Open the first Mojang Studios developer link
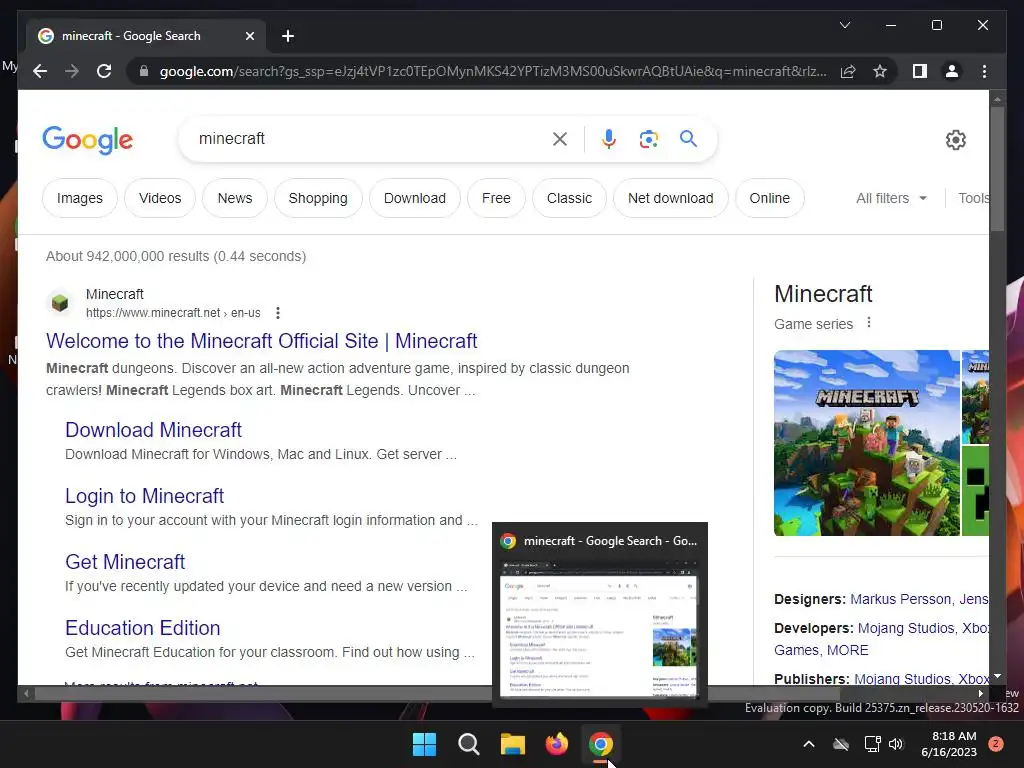1024x768 pixels. click(906, 628)
